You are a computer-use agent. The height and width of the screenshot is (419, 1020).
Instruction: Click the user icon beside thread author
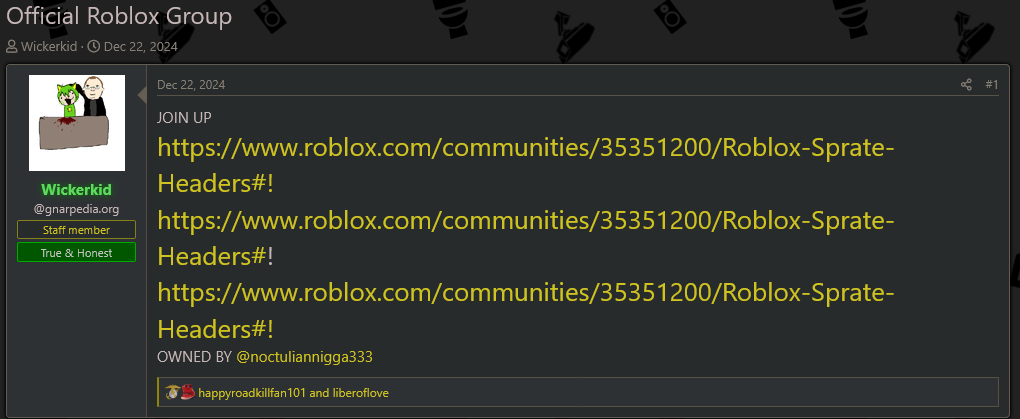pos(12,47)
